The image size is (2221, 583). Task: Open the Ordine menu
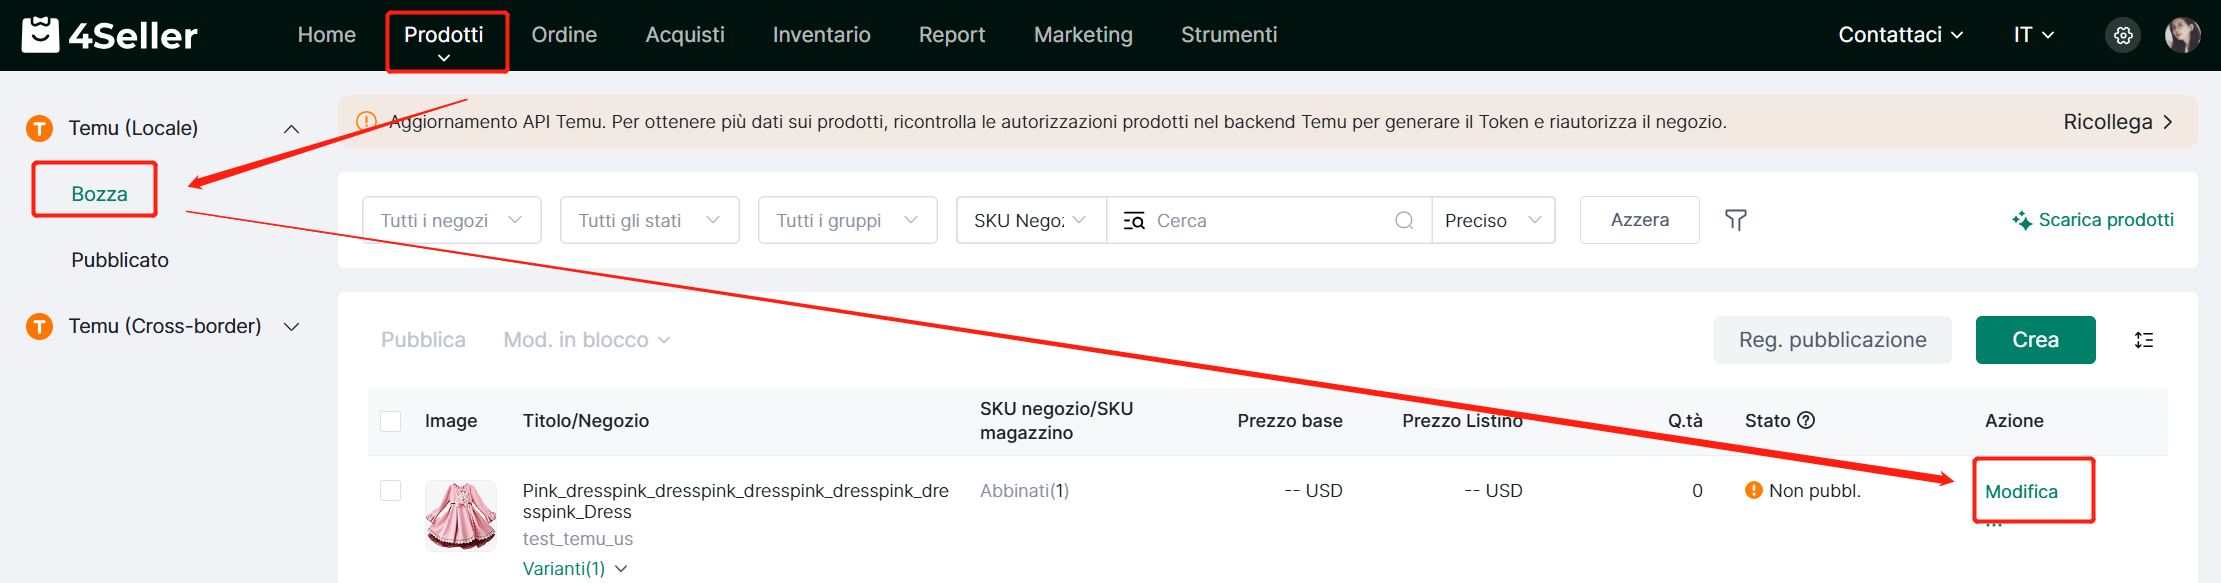pyautogui.click(x=564, y=35)
